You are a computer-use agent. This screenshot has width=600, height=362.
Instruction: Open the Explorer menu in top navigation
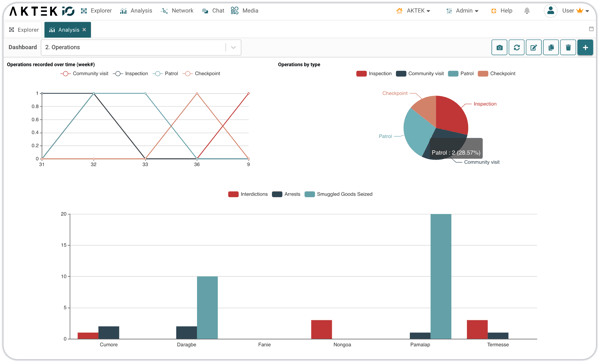[96, 11]
